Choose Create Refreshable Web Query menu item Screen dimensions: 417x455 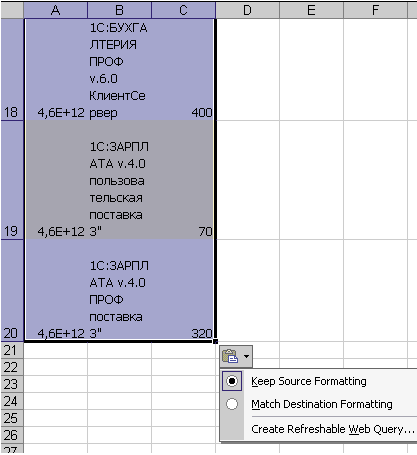[x=333, y=429]
